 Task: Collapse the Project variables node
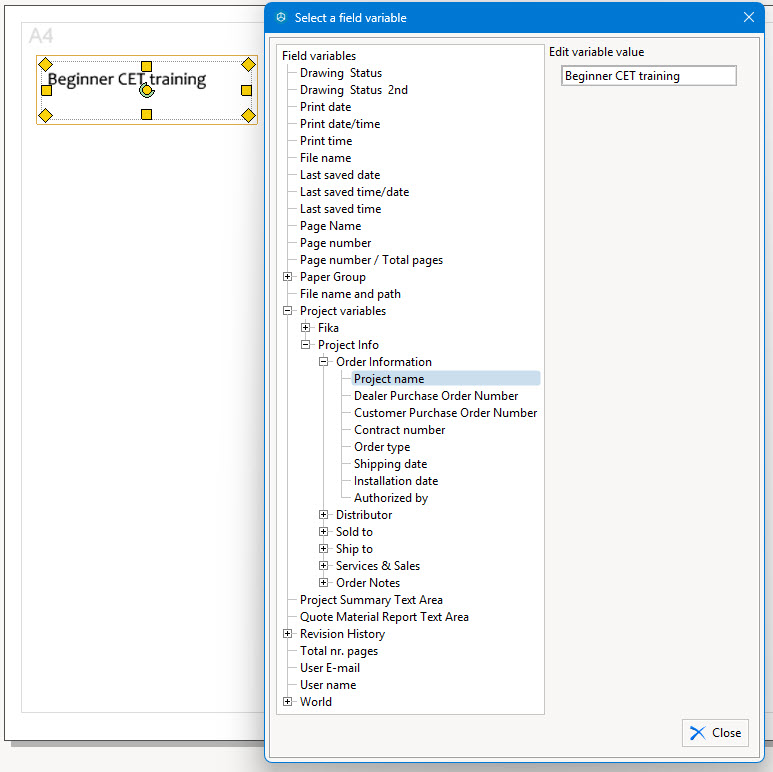click(x=287, y=311)
